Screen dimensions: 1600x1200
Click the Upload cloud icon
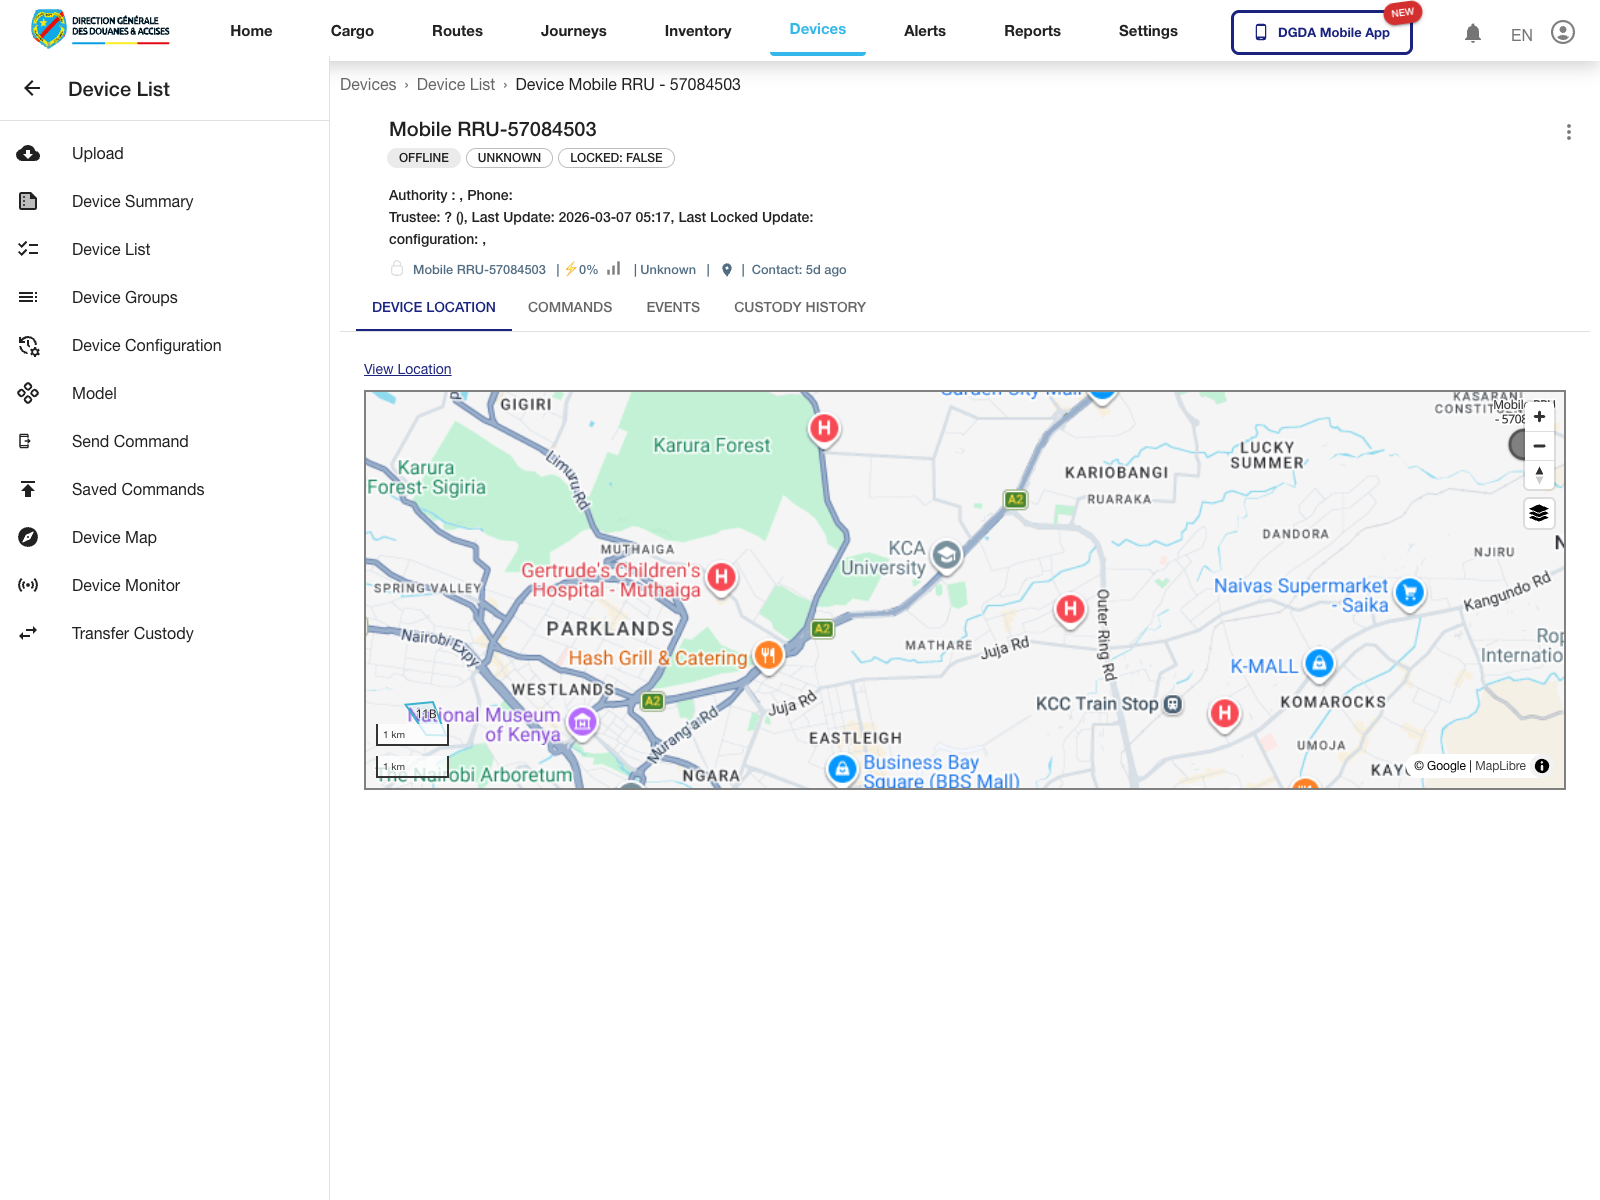pyautogui.click(x=28, y=153)
